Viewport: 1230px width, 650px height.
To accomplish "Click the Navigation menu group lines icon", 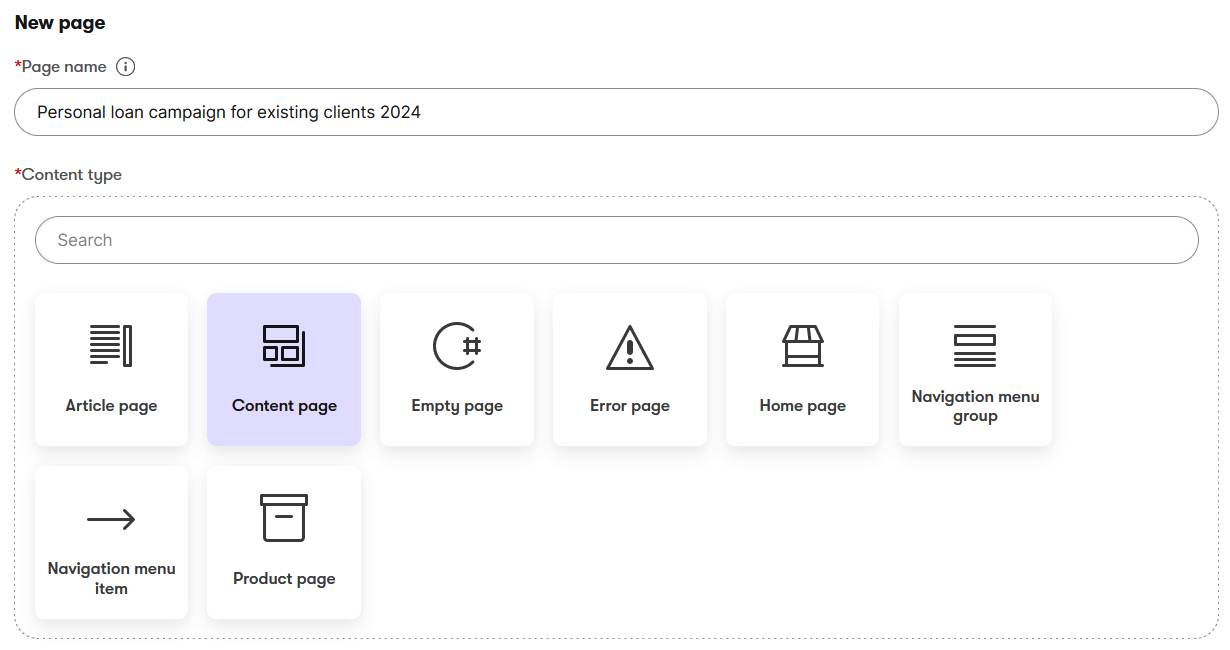I will [975, 346].
